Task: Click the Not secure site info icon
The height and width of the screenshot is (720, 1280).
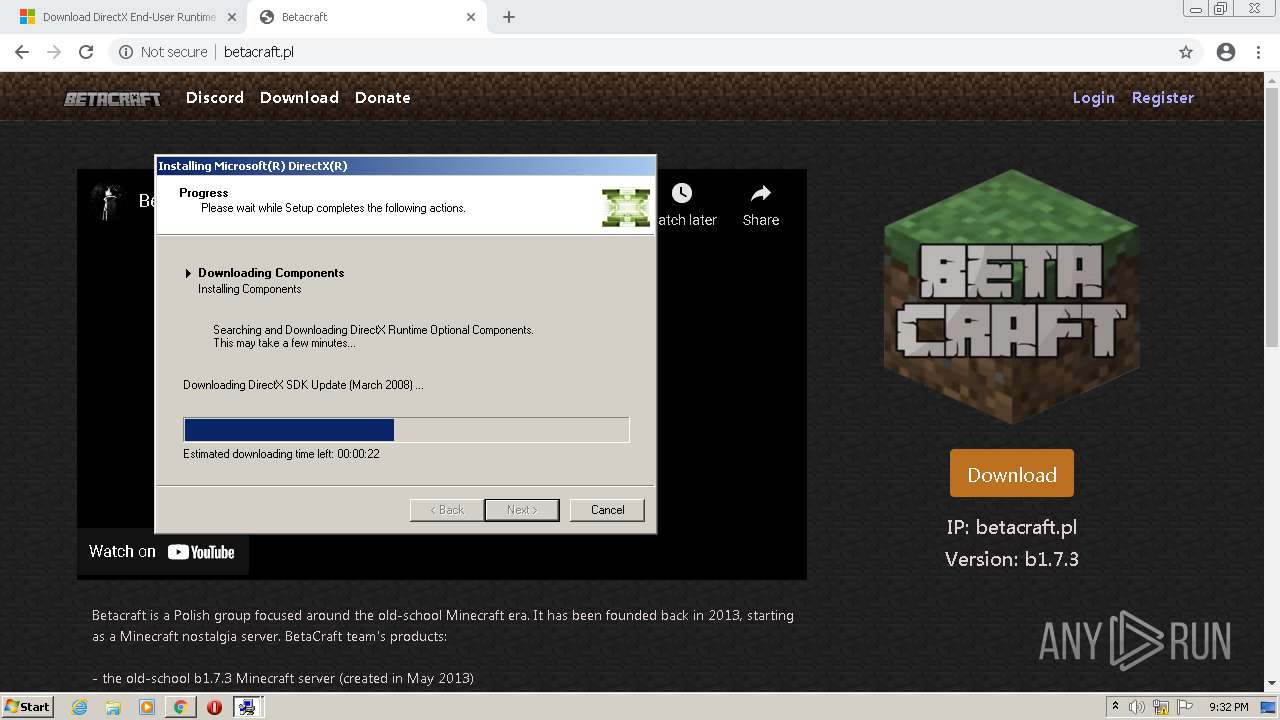Action: [x=126, y=52]
